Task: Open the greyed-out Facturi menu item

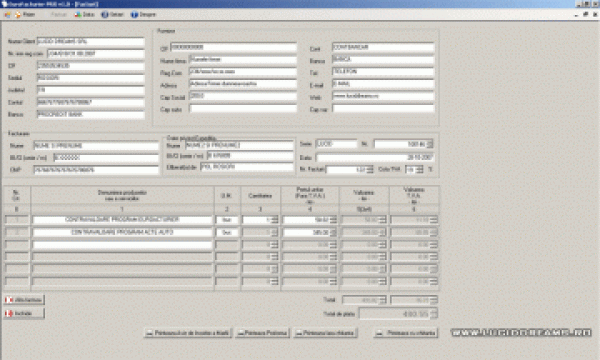Action: click(59, 15)
